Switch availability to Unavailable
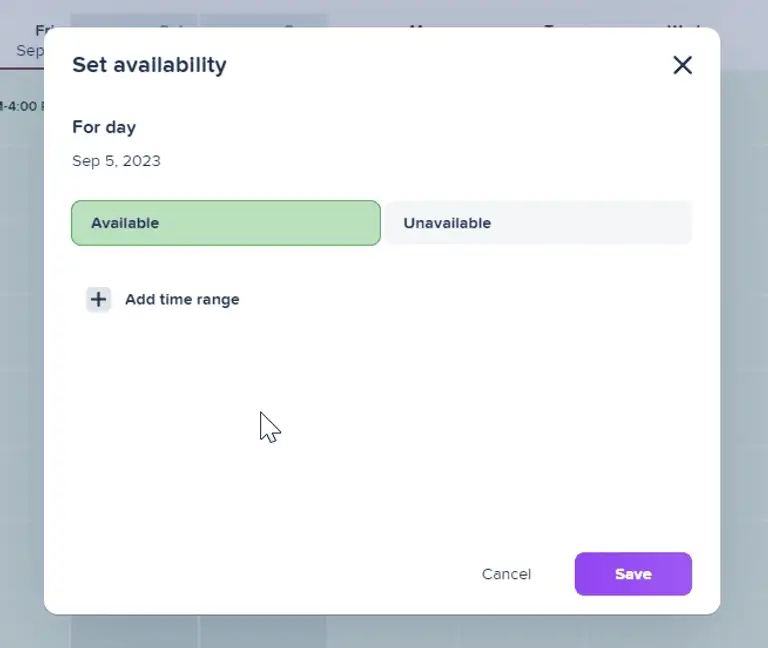Image resolution: width=768 pixels, height=648 pixels. 539,223
